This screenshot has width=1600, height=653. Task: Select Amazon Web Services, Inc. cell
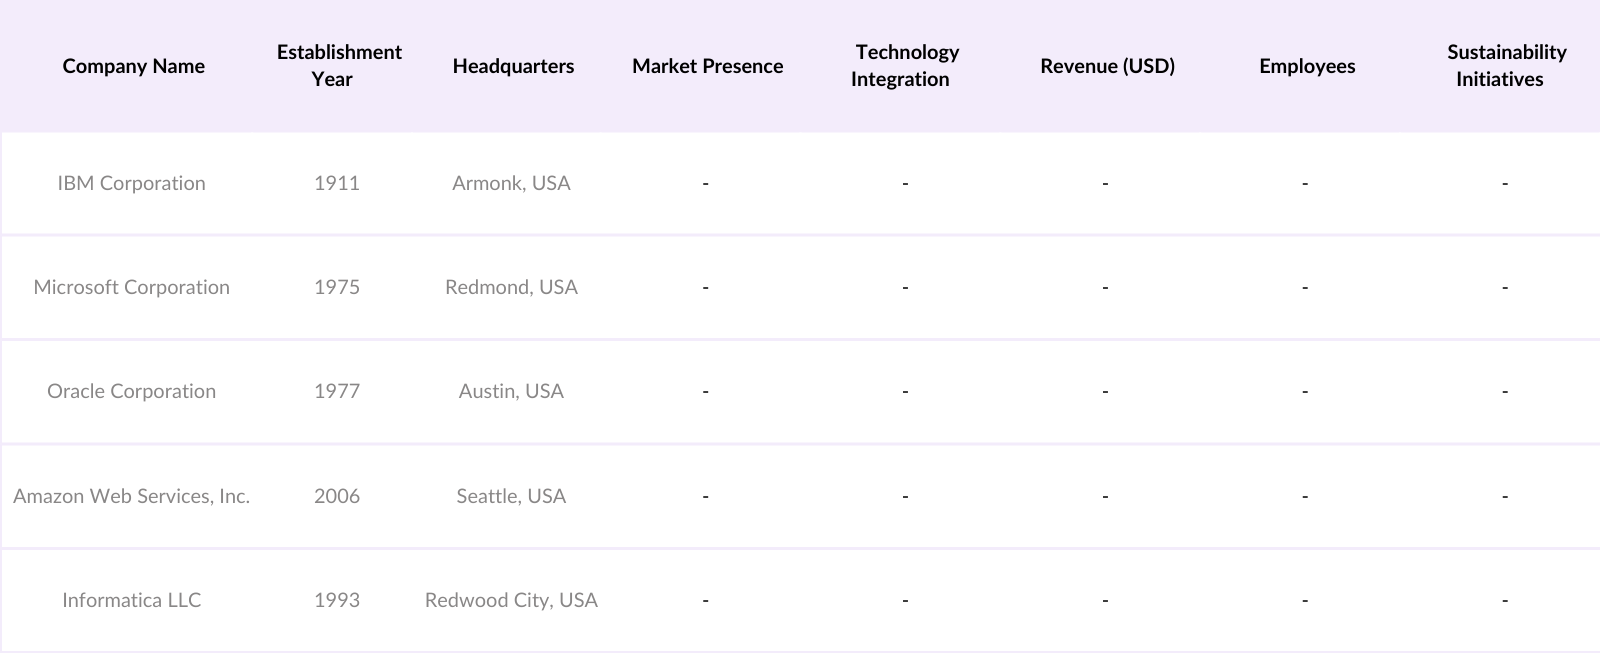click(131, 496)
